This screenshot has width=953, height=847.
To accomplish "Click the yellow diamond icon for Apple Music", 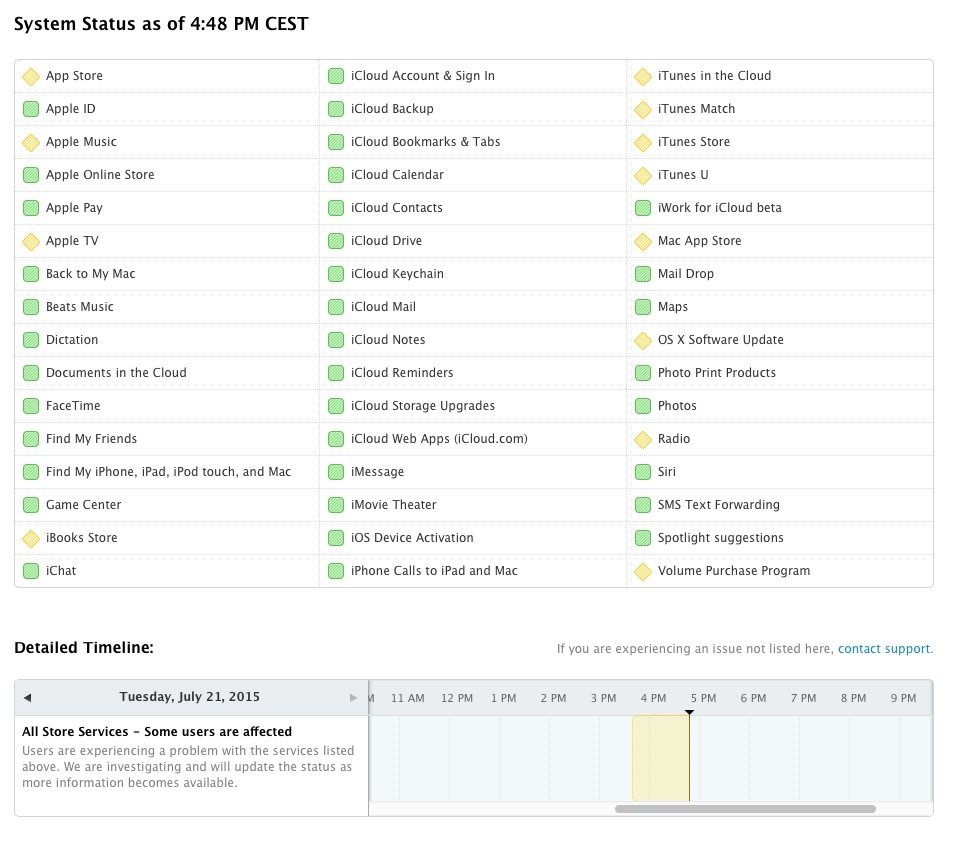I will (30, 143).
